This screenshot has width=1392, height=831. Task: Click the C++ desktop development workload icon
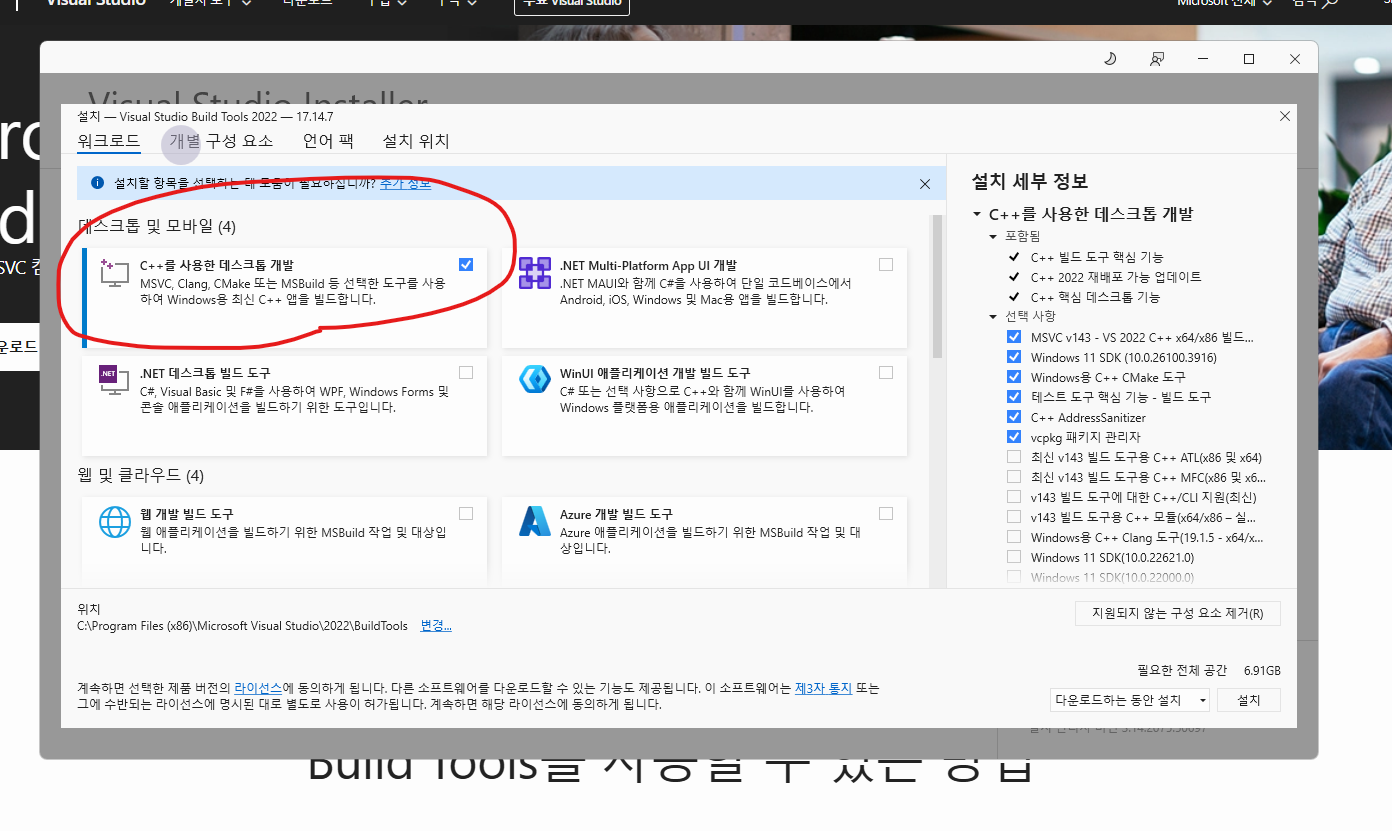click(x=114, y=273)
